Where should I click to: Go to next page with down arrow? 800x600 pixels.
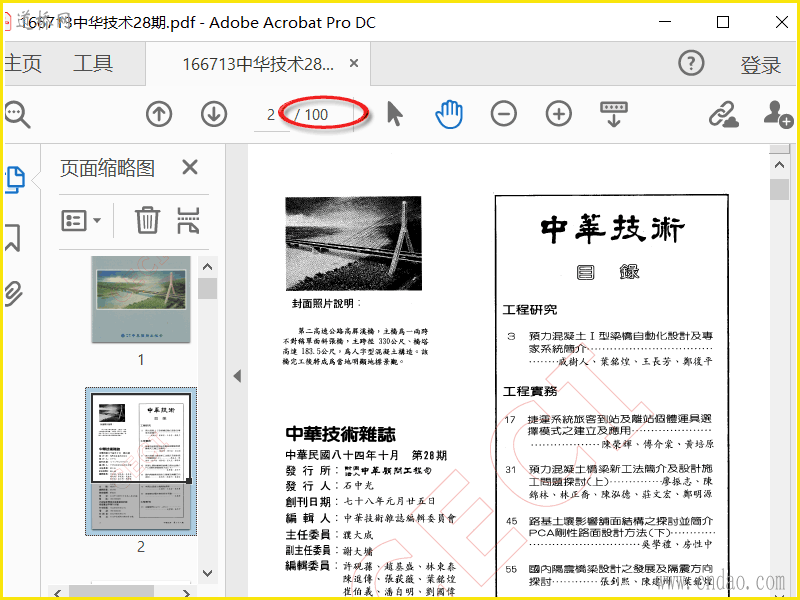pos(214,114)
